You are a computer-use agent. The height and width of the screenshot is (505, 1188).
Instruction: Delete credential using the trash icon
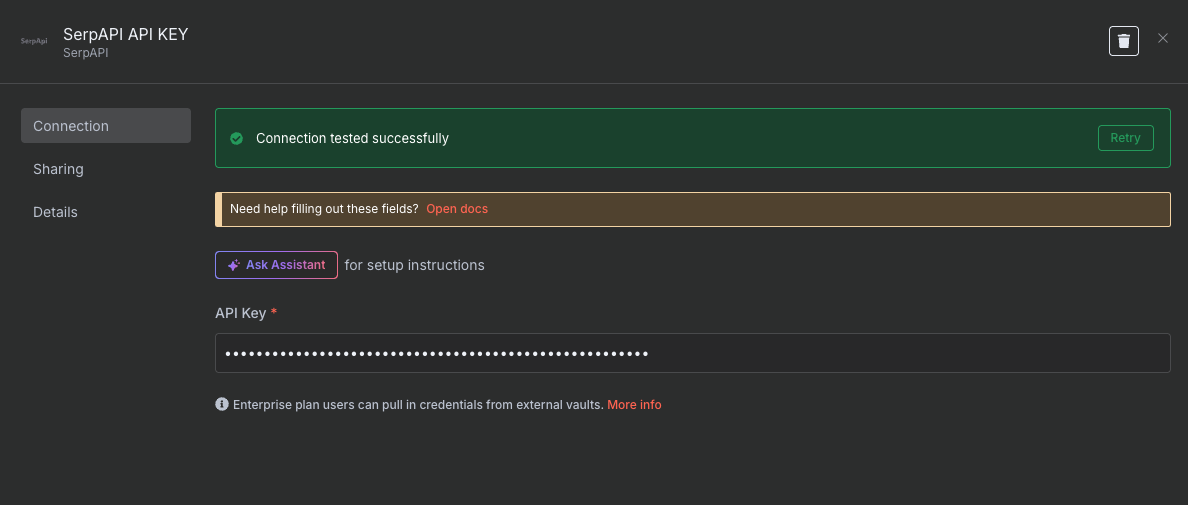click(x=1124, y=41)
